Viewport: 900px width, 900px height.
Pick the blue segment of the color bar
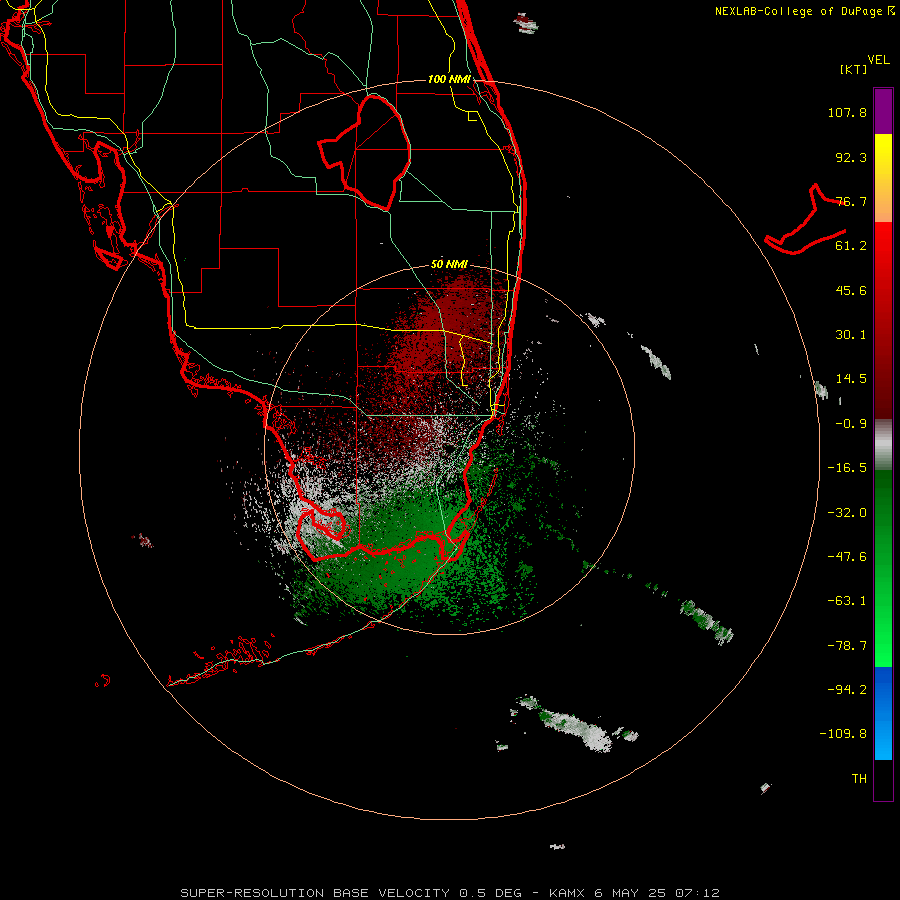click(883, 713)
